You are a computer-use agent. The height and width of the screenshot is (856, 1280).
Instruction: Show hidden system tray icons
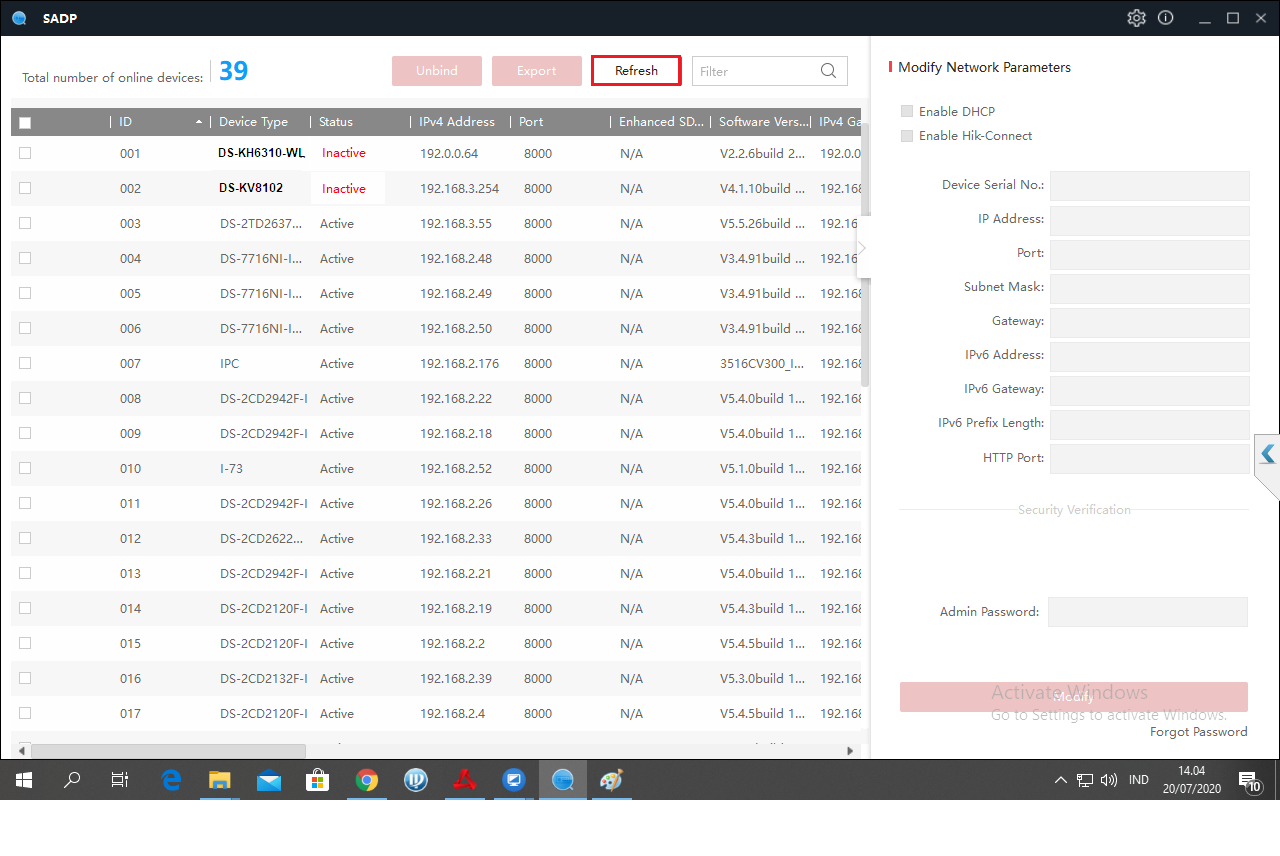click(x=1060, y=780)
